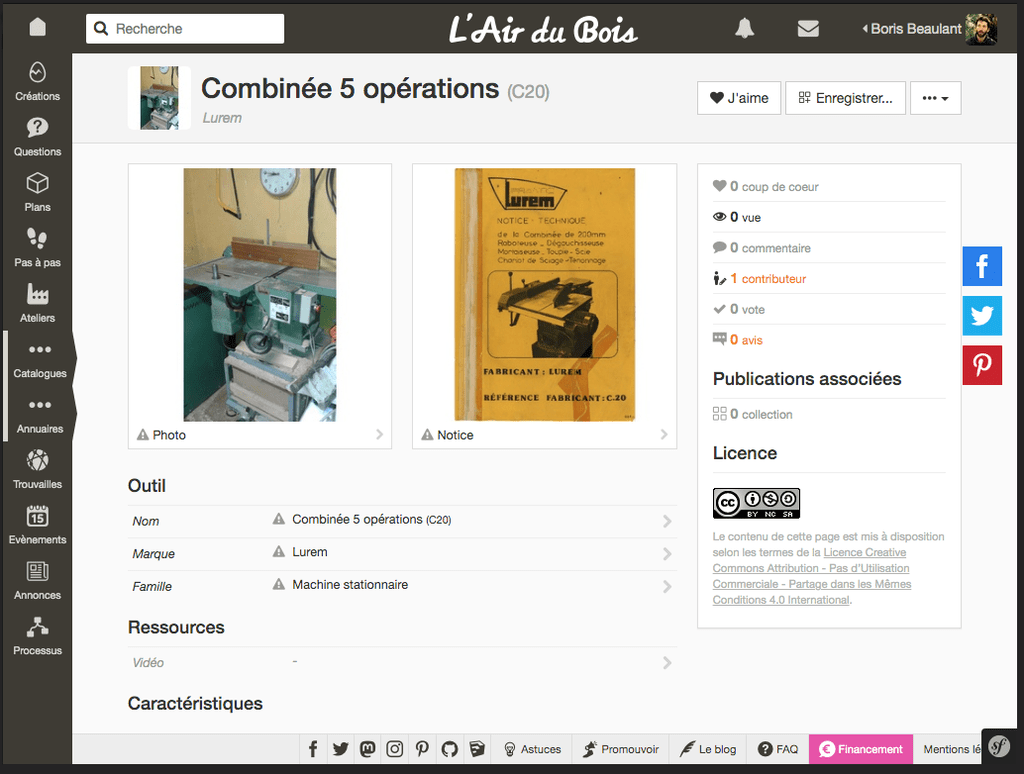Expand the Marque row chevron

pyautogui.click(x=667, y=554)
